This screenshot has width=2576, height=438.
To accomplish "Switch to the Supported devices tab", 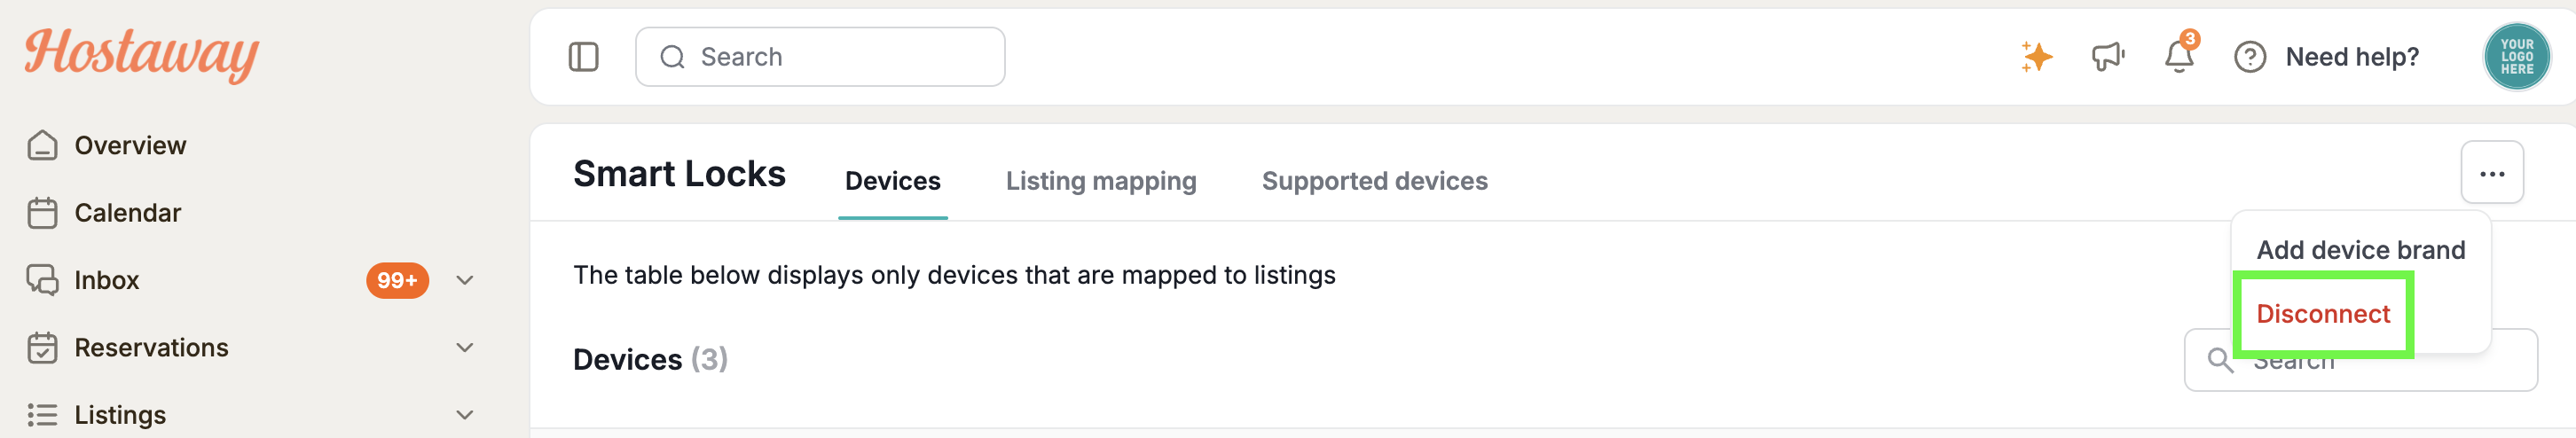I will click(x=1374, y=181).
